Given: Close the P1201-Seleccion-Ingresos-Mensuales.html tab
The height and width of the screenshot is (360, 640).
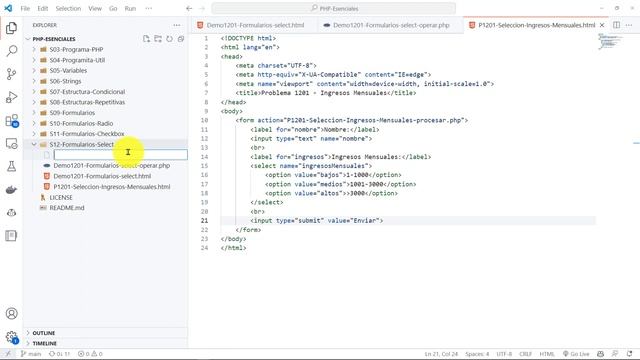Looking at the screenshot, I should (602, 25).
